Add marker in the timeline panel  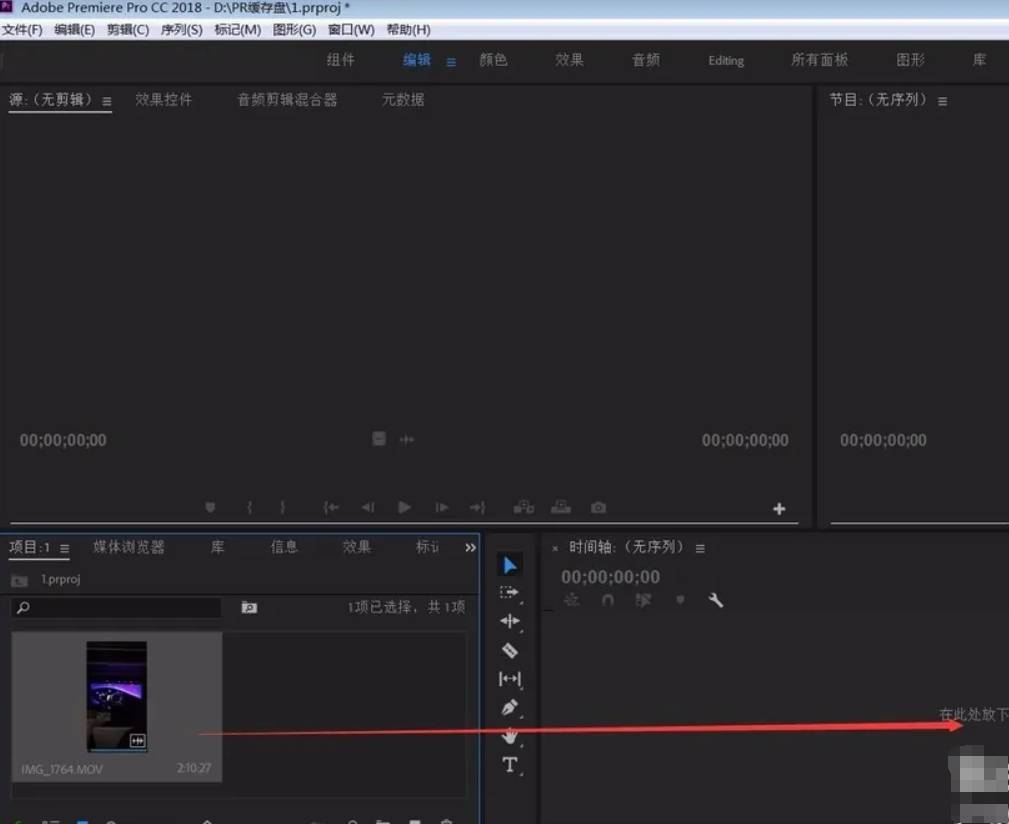pyautogui.click(x=680, y=600)
